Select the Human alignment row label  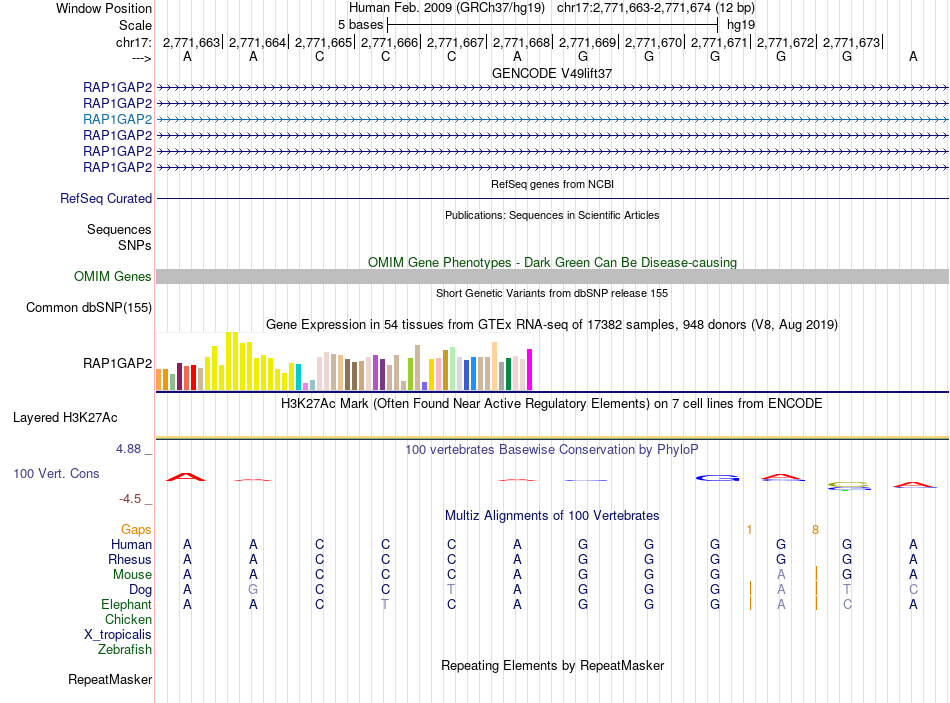[x=131, y=544]
